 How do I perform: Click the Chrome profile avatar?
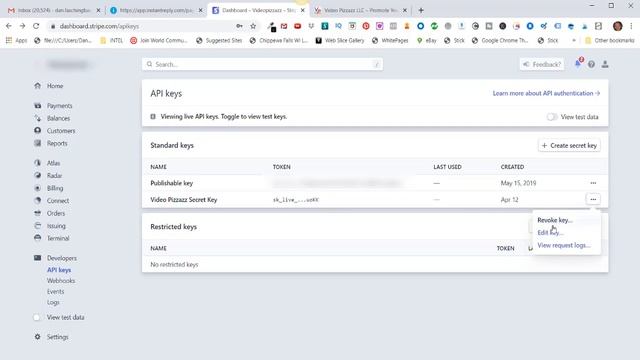(x=618, y=26)
